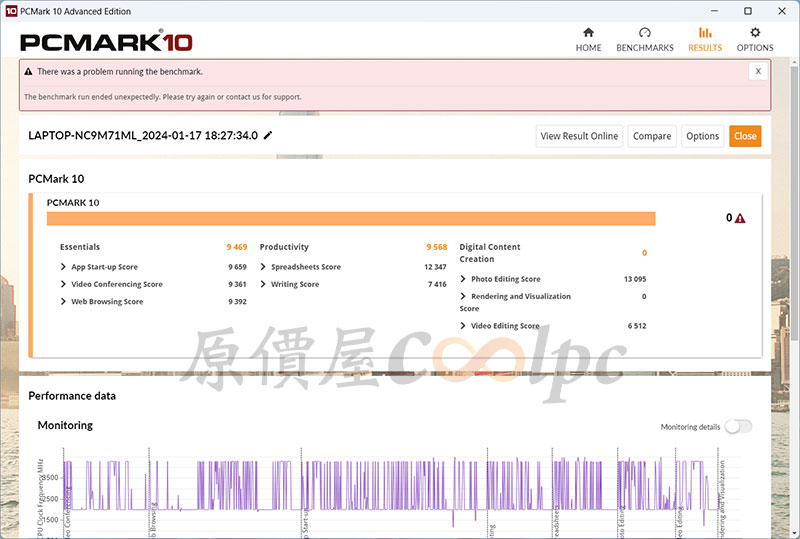Image resolution: width=800 pixels, height=539 pixels.
Task: Click the warning triangle in error banner
Action: pos(29,71)
